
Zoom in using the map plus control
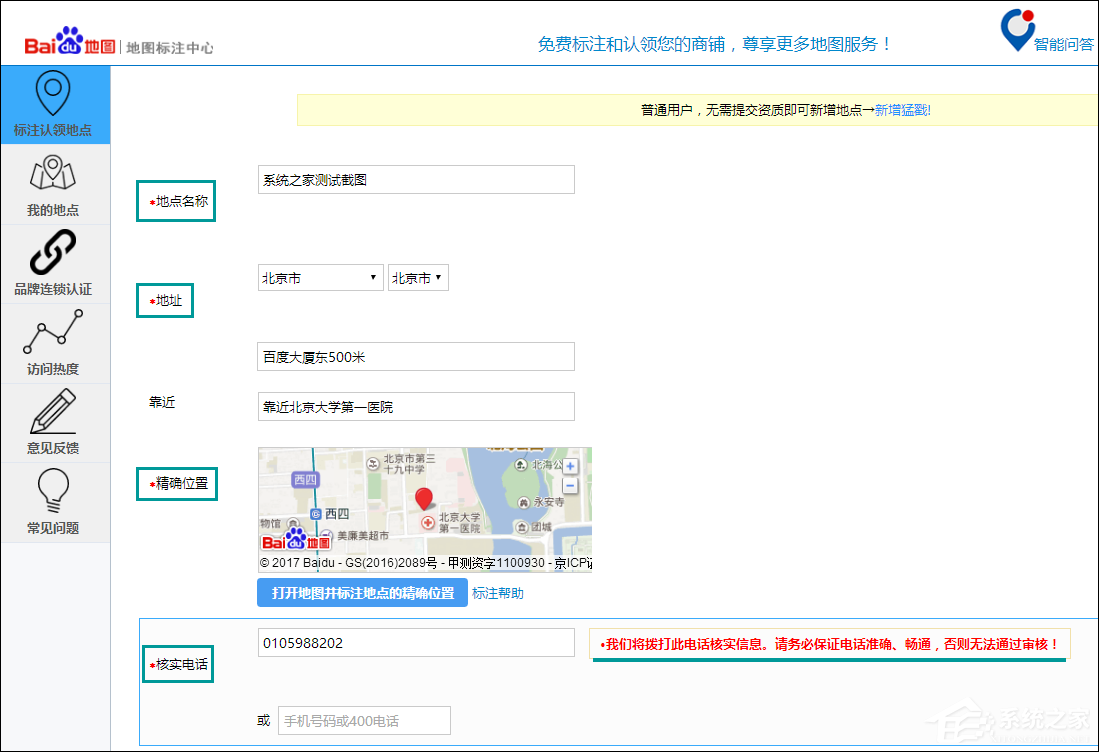tap(570, 465)
